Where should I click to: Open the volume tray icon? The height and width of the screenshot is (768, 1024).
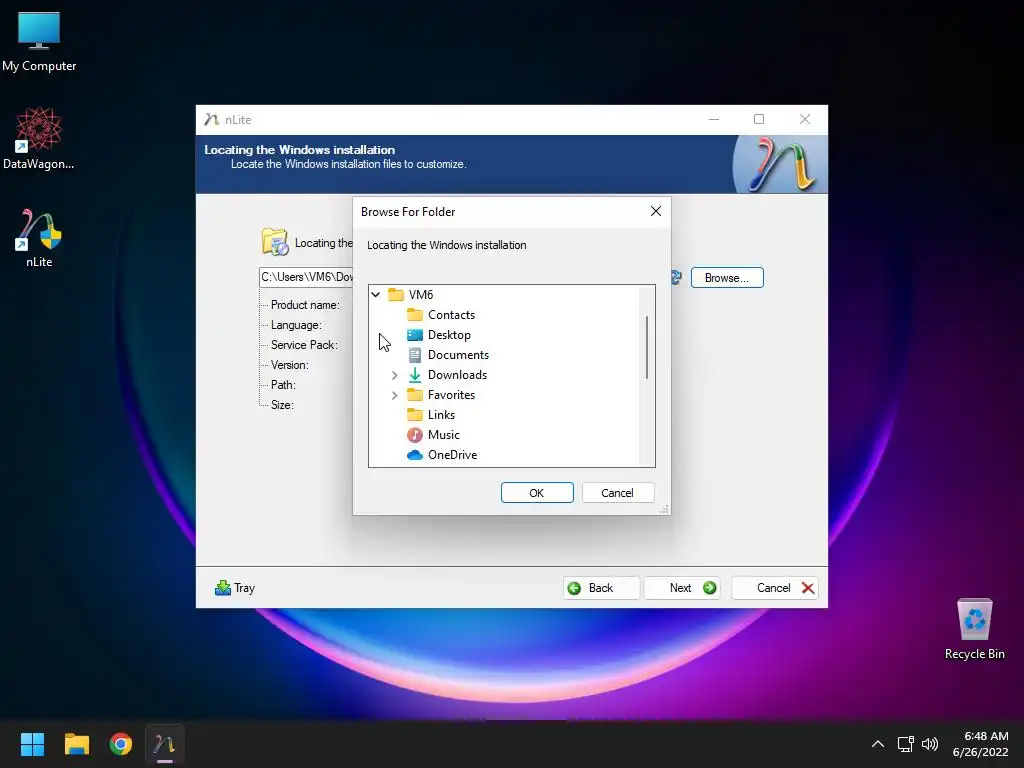coord(930,744)
